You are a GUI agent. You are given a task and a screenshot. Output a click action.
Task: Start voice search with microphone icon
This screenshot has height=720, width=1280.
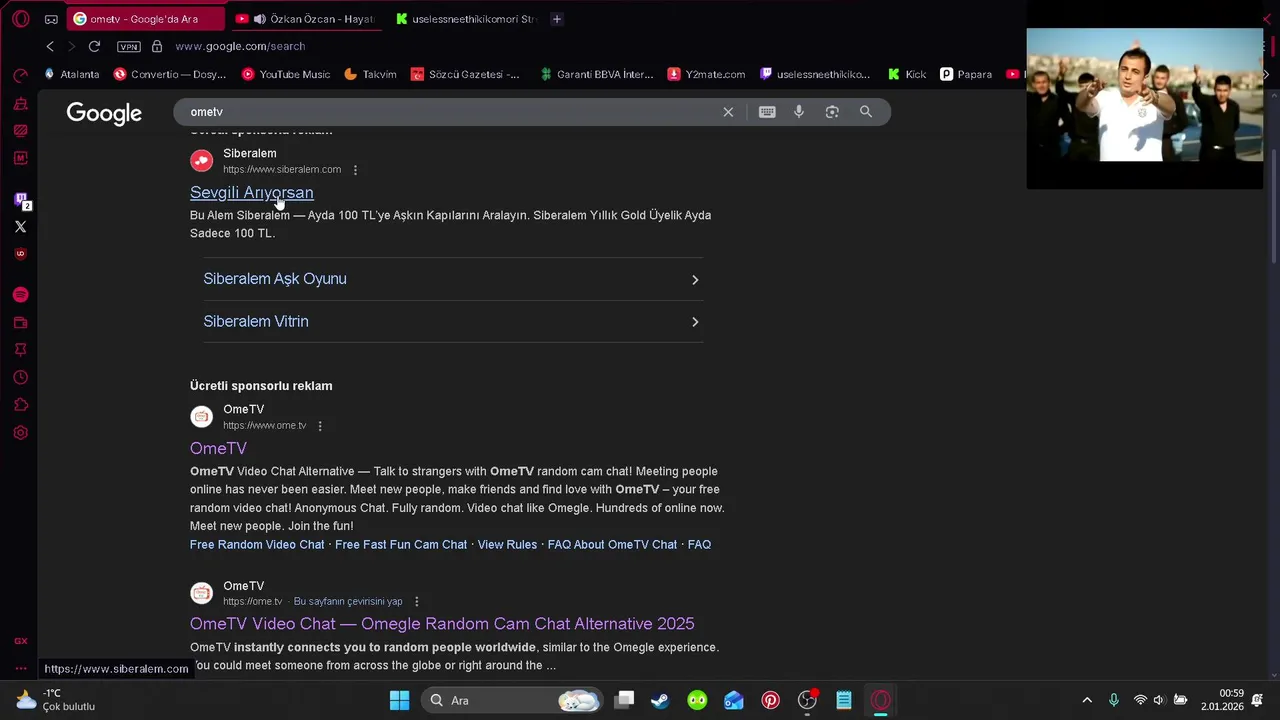[x=799, y=112]
